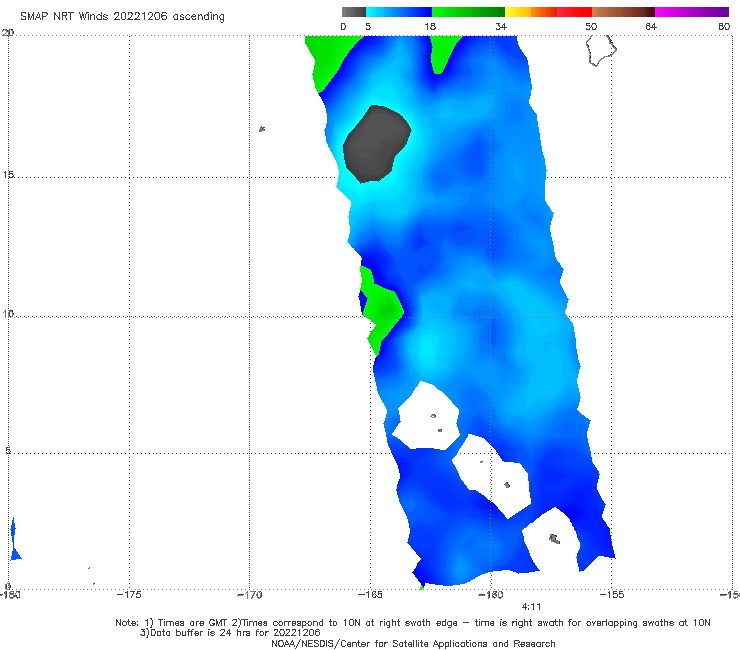Viewport: 740px width, 650px height.
Task: Click the color bar label '50'
Action: [591, 26]
